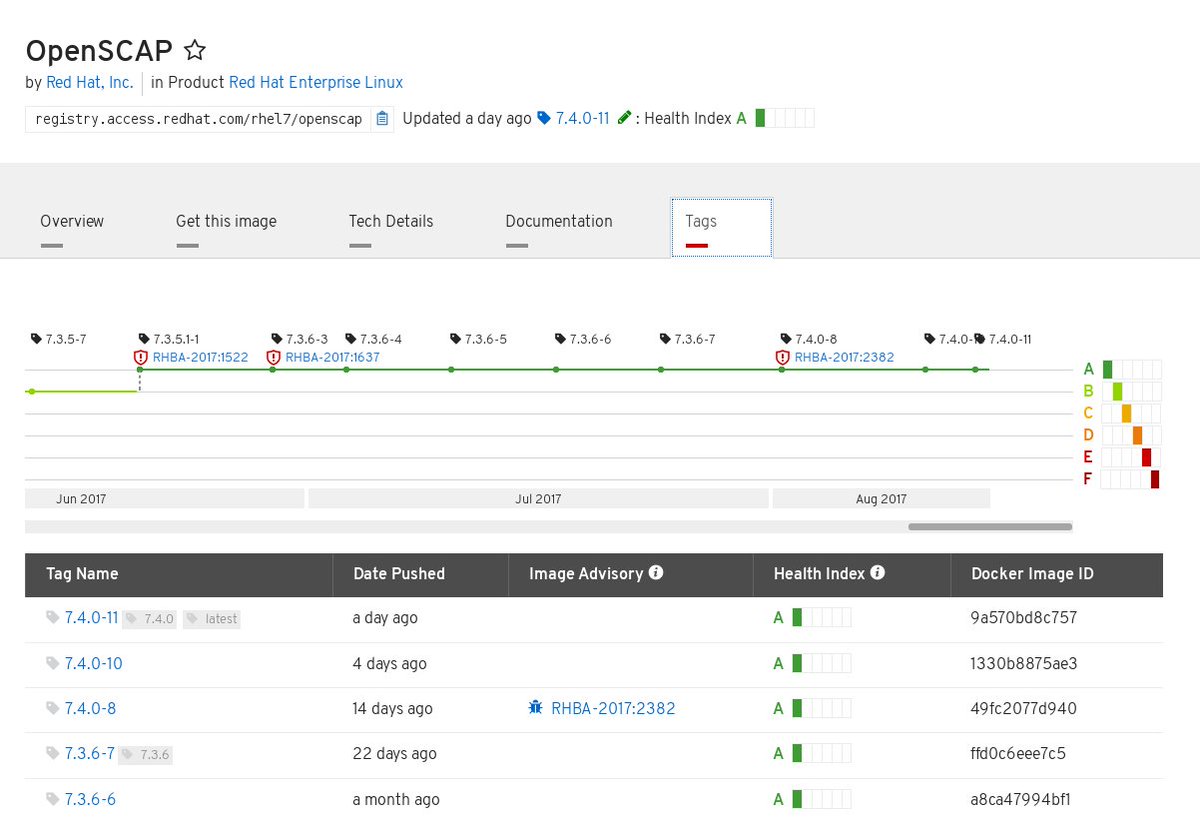Image resolution: width=1200 pixels, height=819 pixels.
Task: Click bug icon beside RHBA-2017:2382 in table
Action: coord(535,708)
